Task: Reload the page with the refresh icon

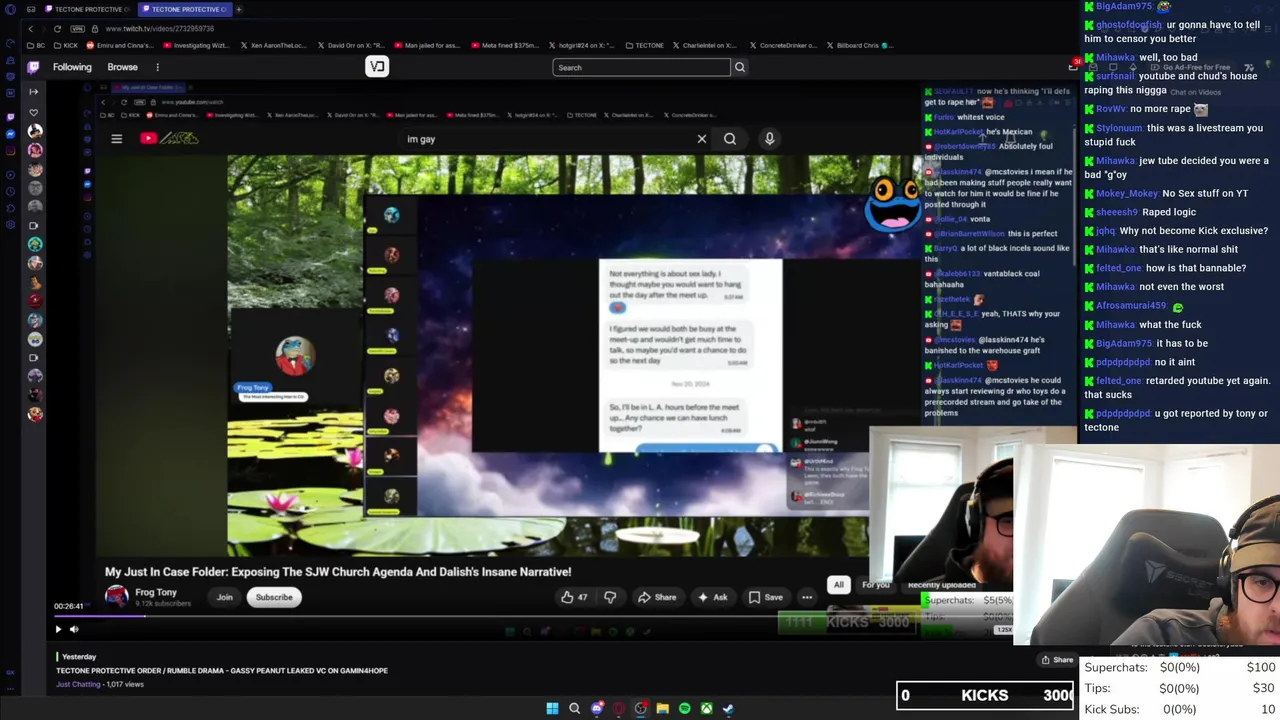Action: [57, 28]
